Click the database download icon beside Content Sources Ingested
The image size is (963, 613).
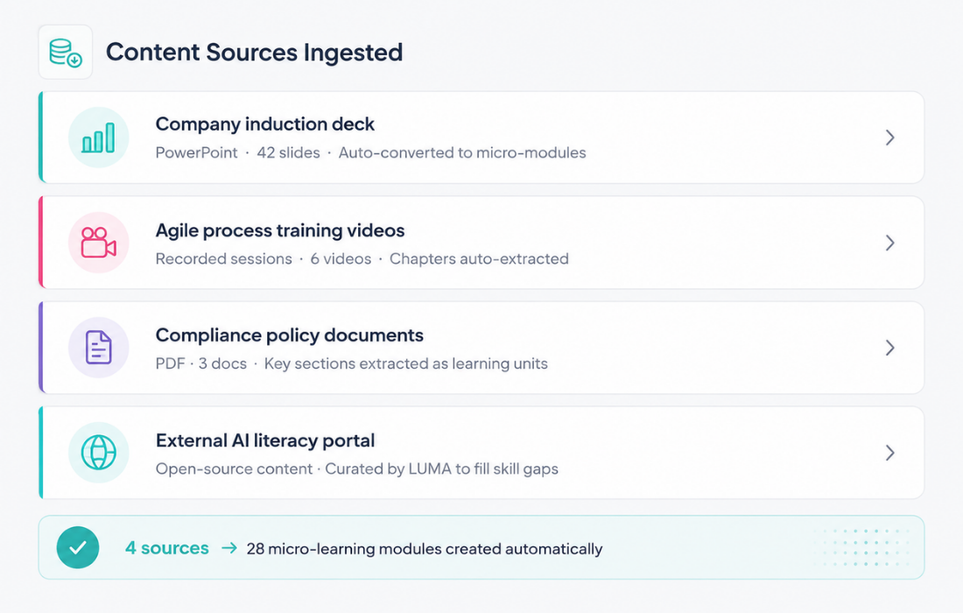click(66, 52)
